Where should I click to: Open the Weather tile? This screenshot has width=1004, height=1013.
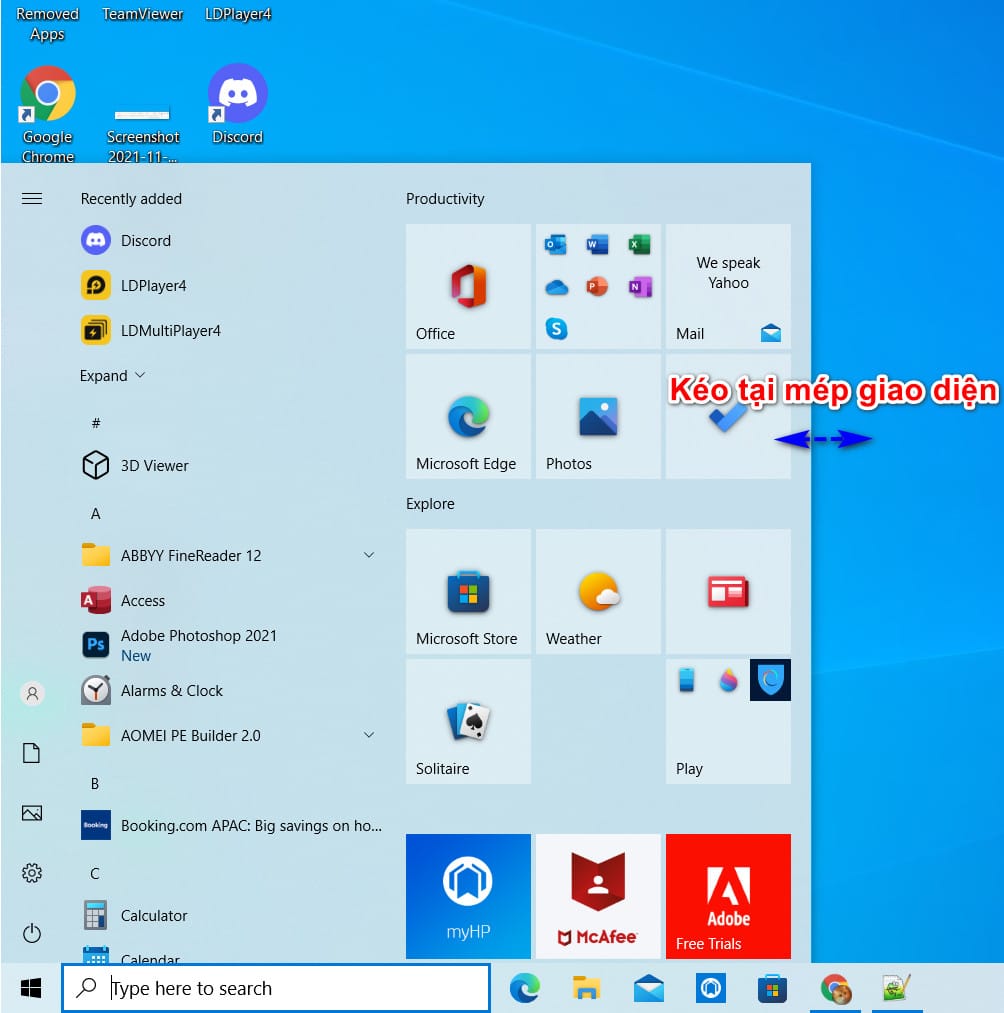coord(598,591)
